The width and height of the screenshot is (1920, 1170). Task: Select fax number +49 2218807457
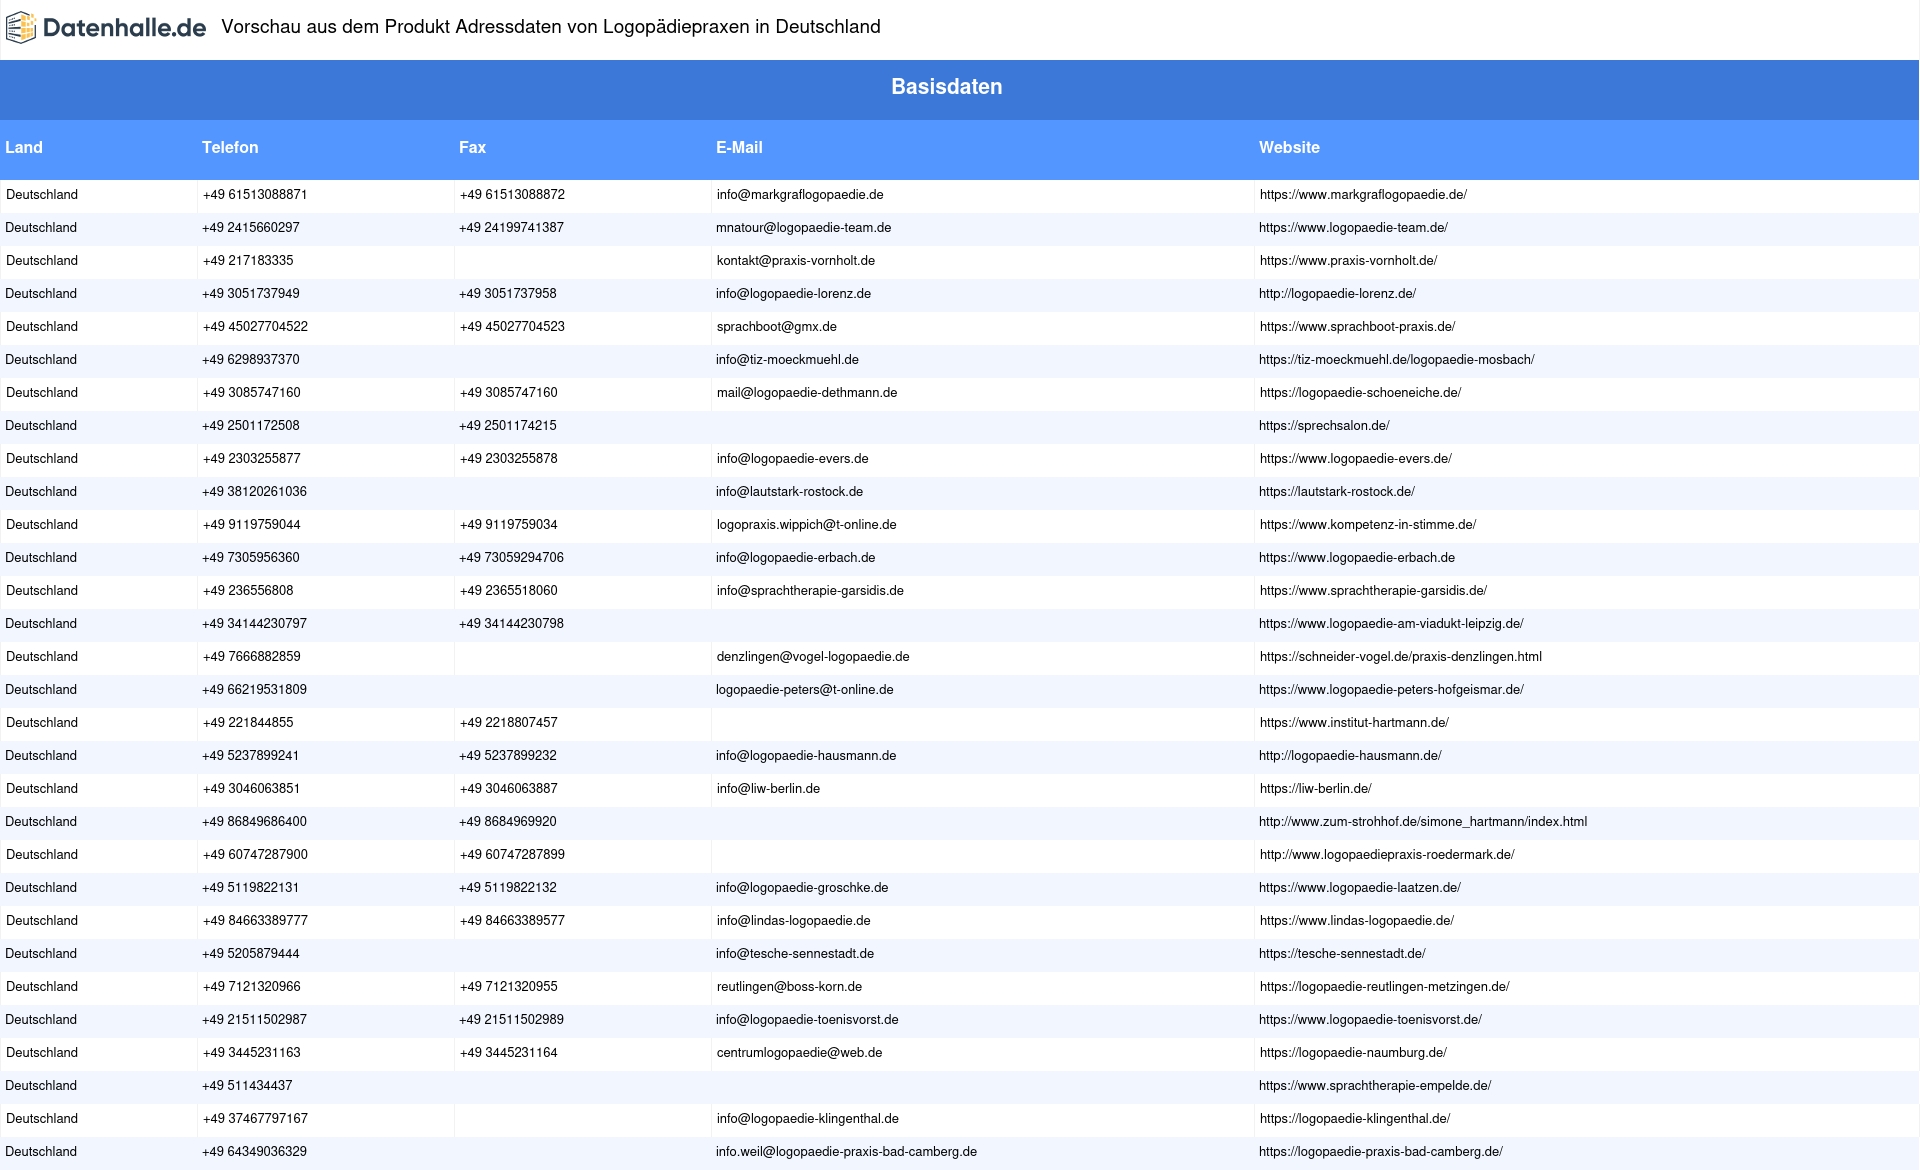509,723
